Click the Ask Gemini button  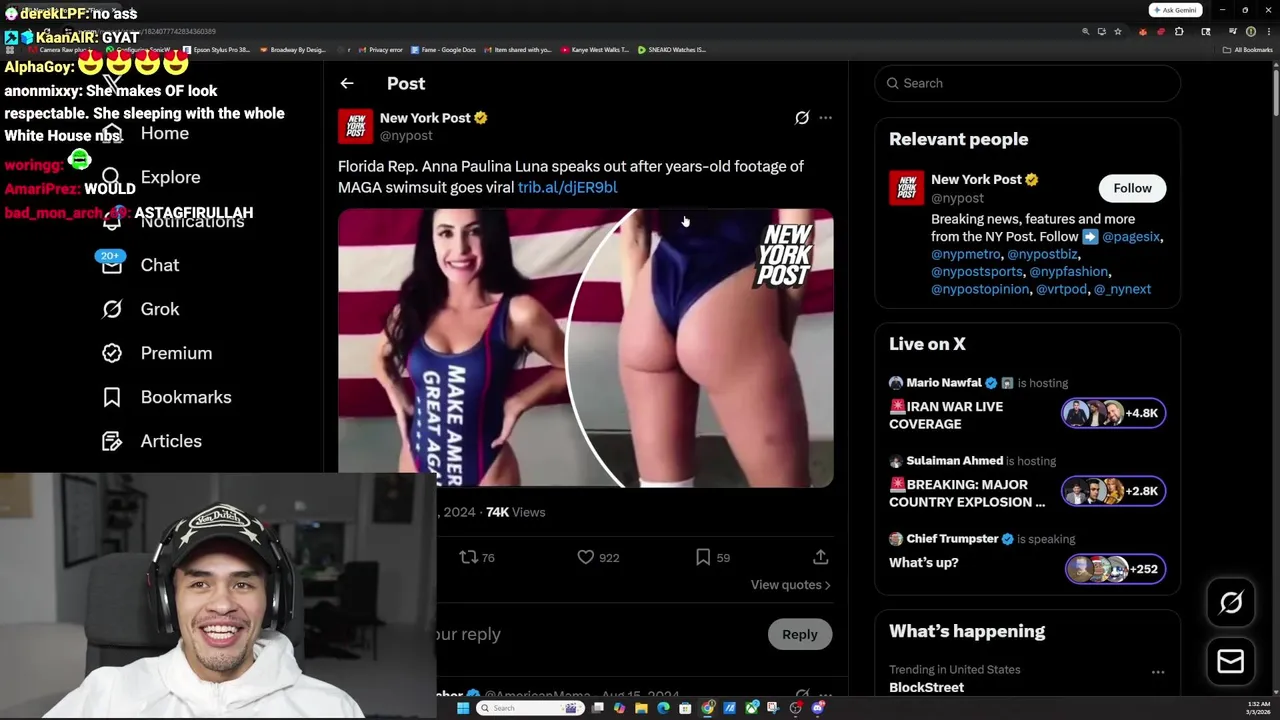pos(1175,10)
